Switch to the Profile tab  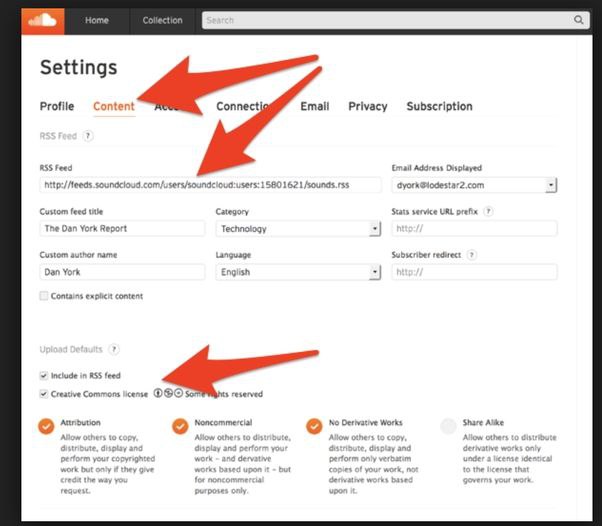click(x=57, y=106)
